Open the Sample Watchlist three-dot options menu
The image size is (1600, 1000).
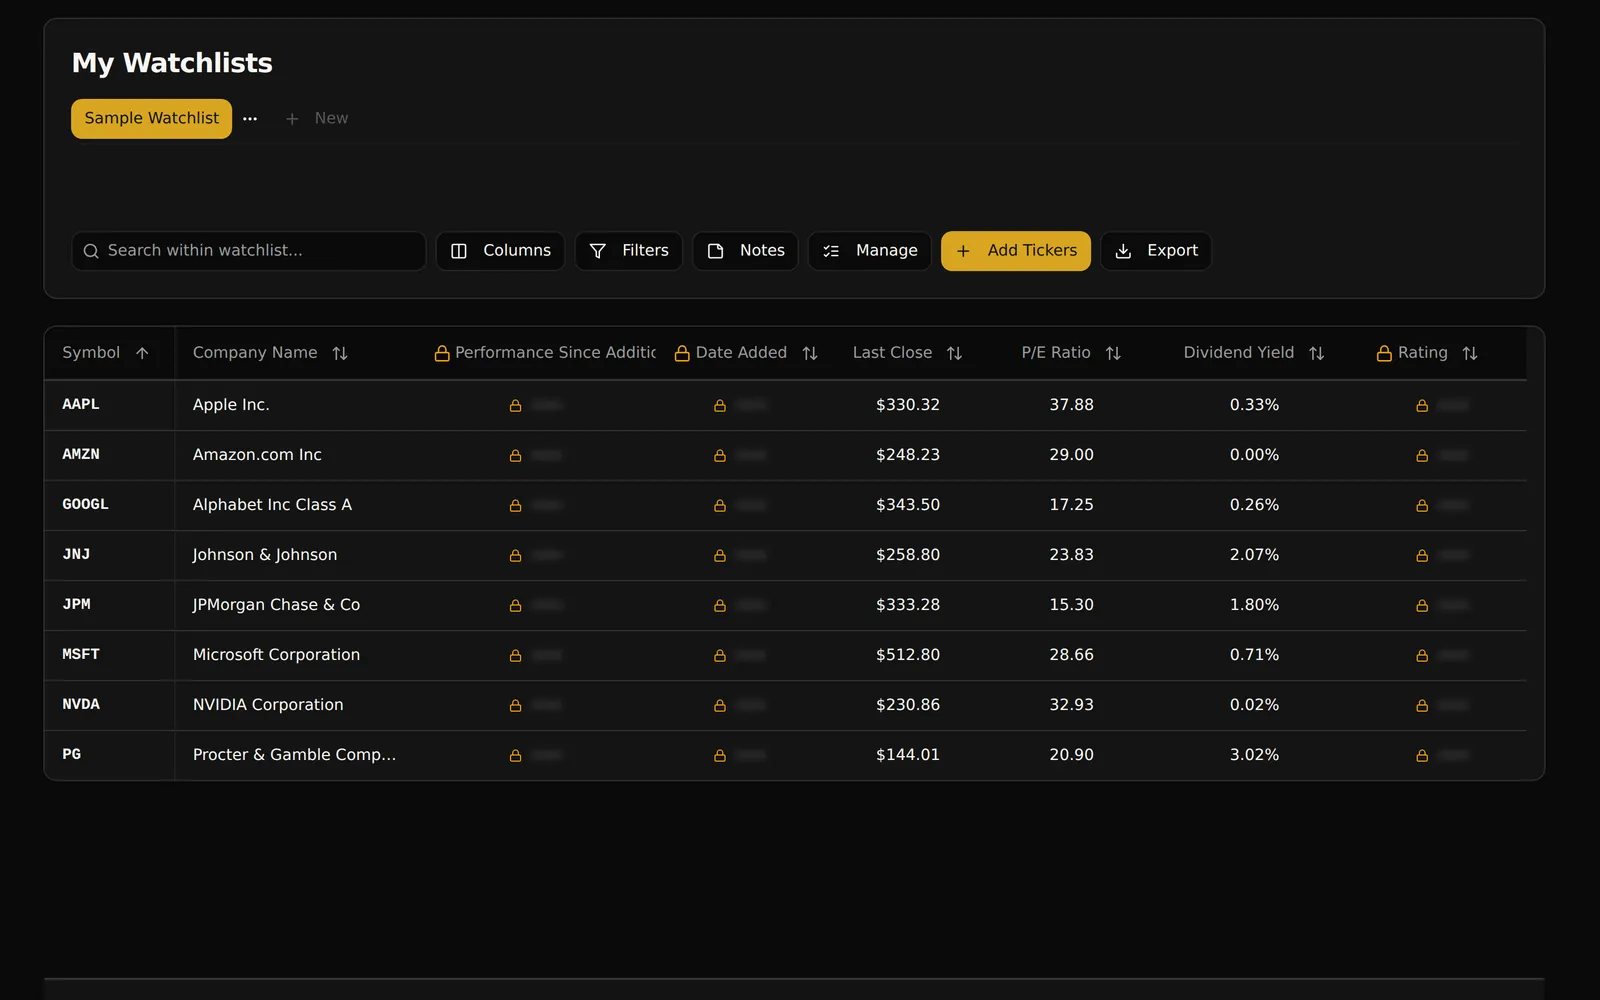point(250,119)
